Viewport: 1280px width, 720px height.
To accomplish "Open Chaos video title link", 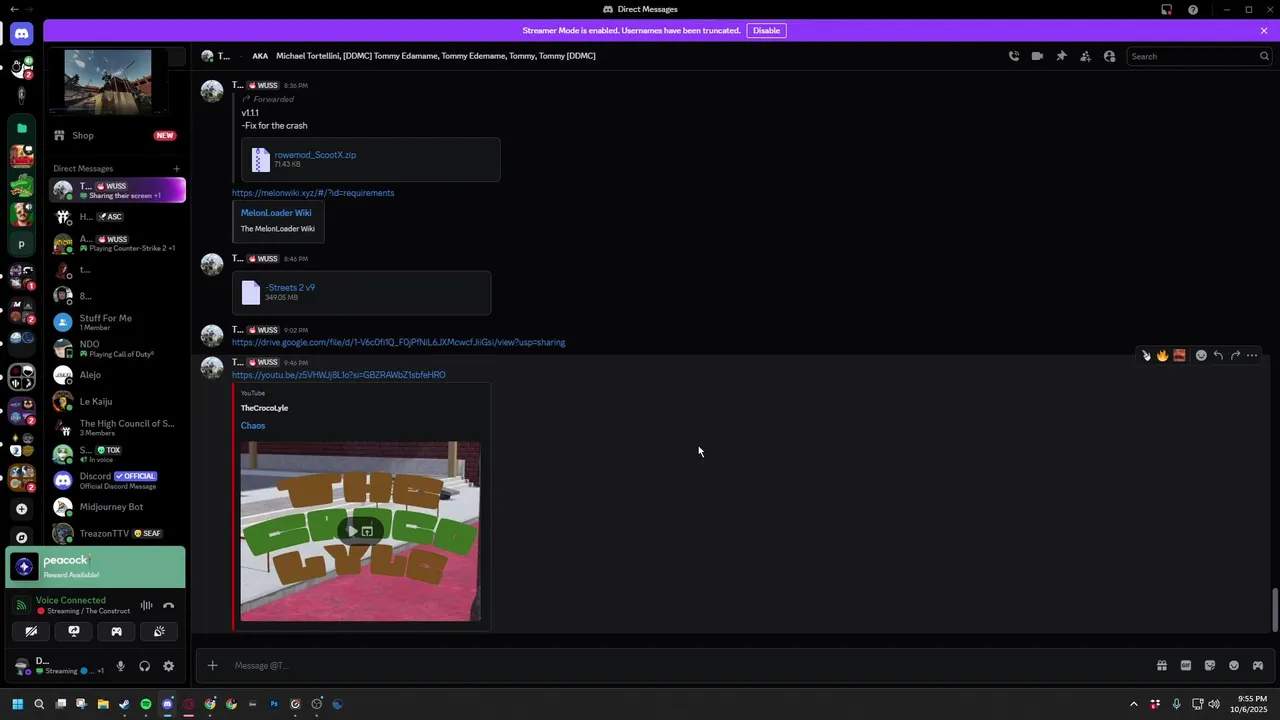I will [x=253, y=426].
